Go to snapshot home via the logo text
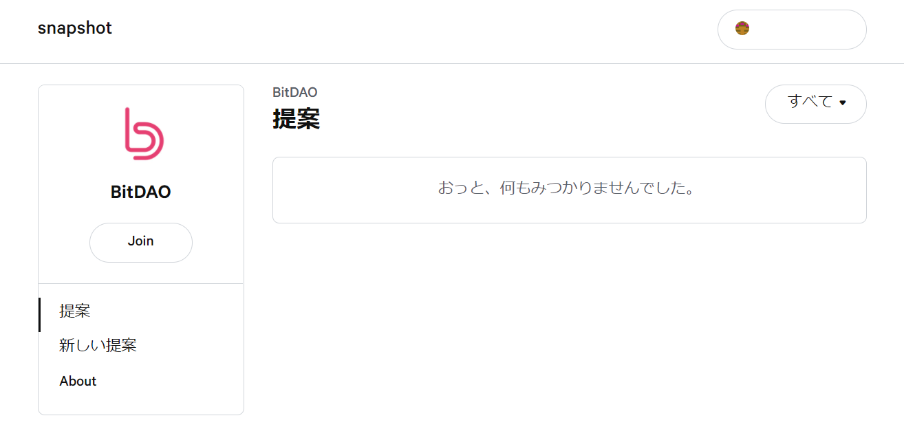This screenshot has height=440, width=904. pos(75,28)
